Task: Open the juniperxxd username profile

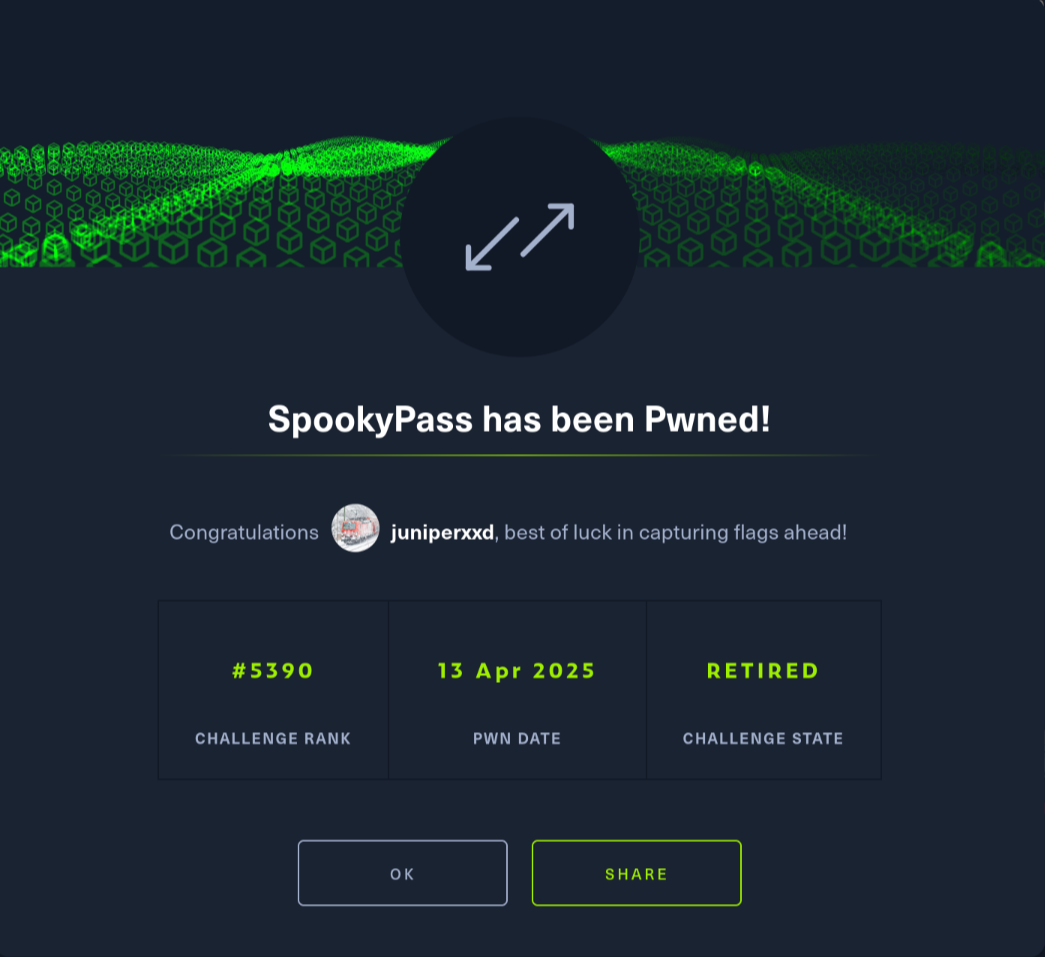Action: 443,532
